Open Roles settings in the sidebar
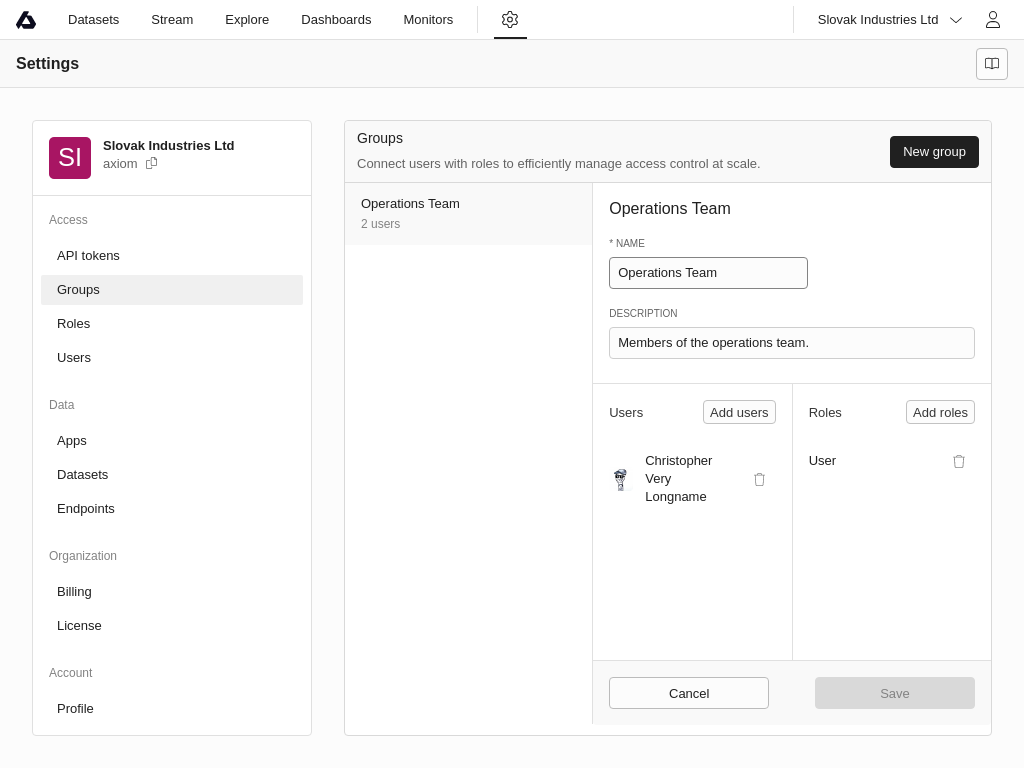Image resolution: width=1024 pixels, height=768 pixels. click(73, 324)
